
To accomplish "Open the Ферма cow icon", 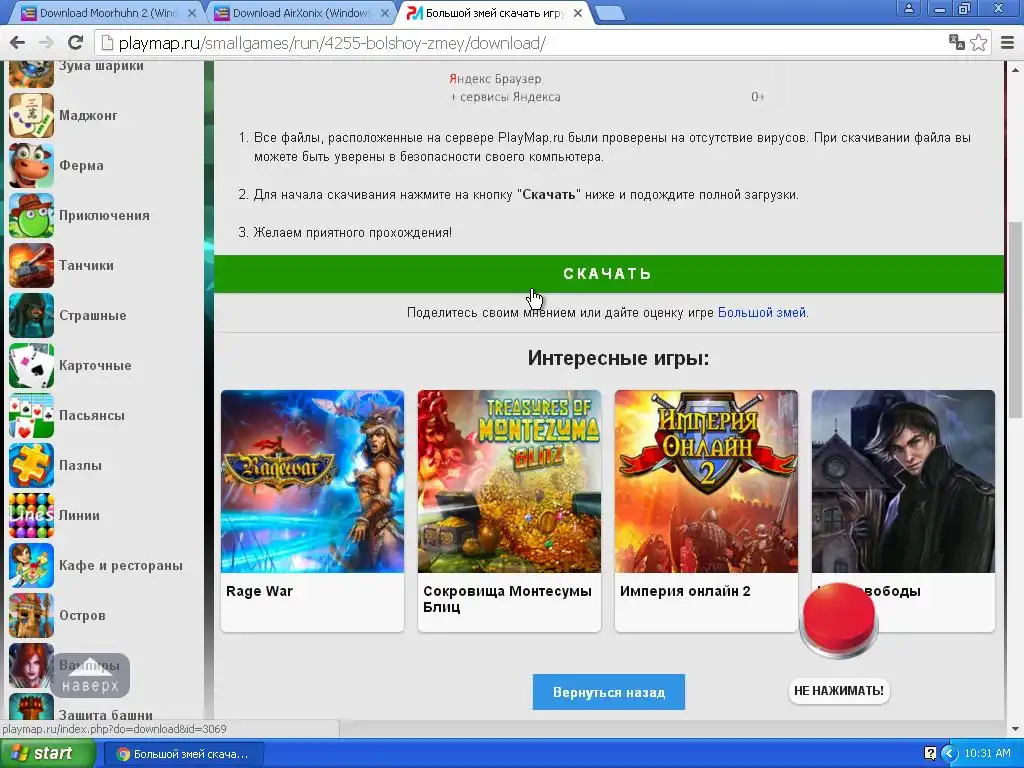I will pyautogui.click(x=31, y=166).
